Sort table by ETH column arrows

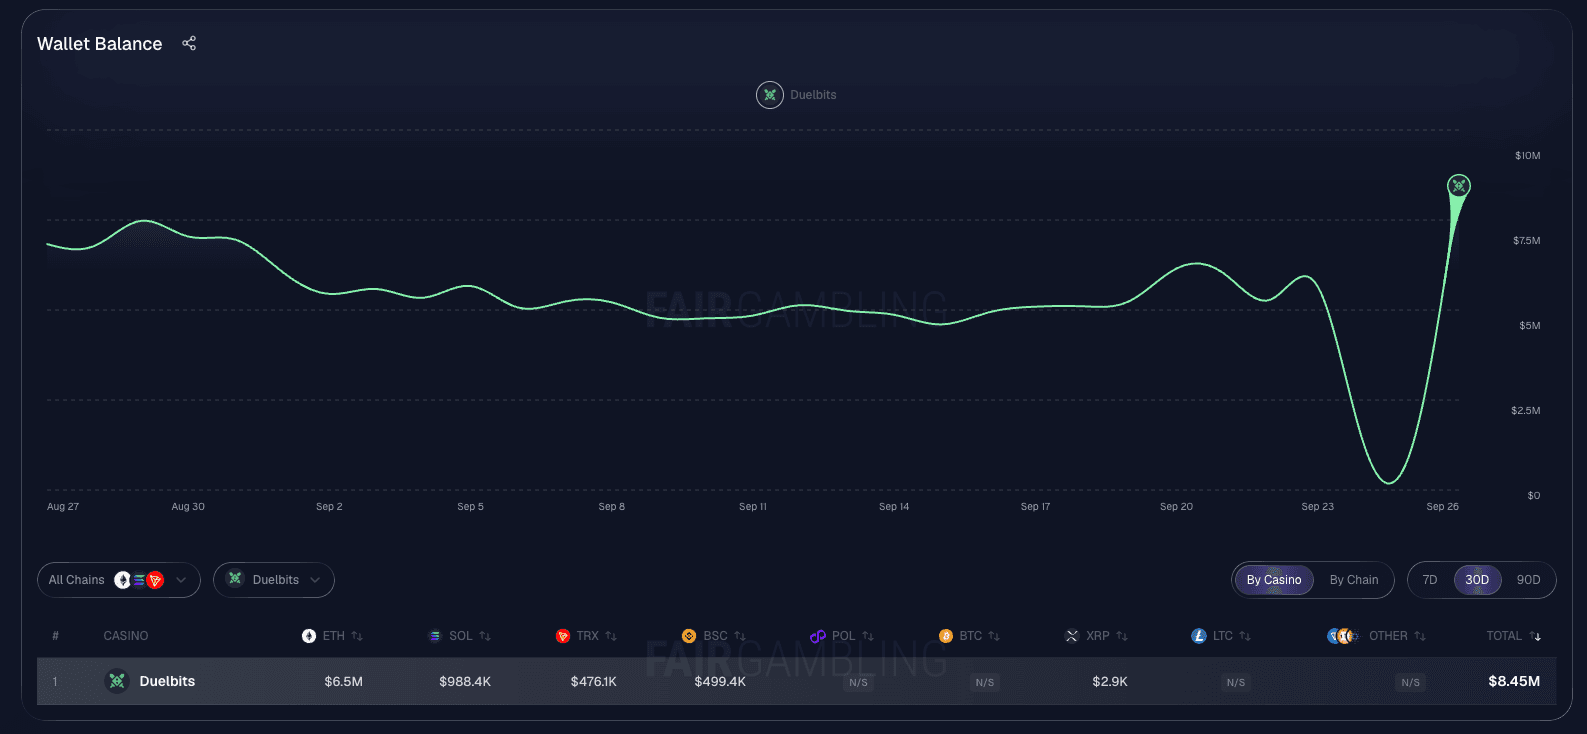tap(357, 636)
